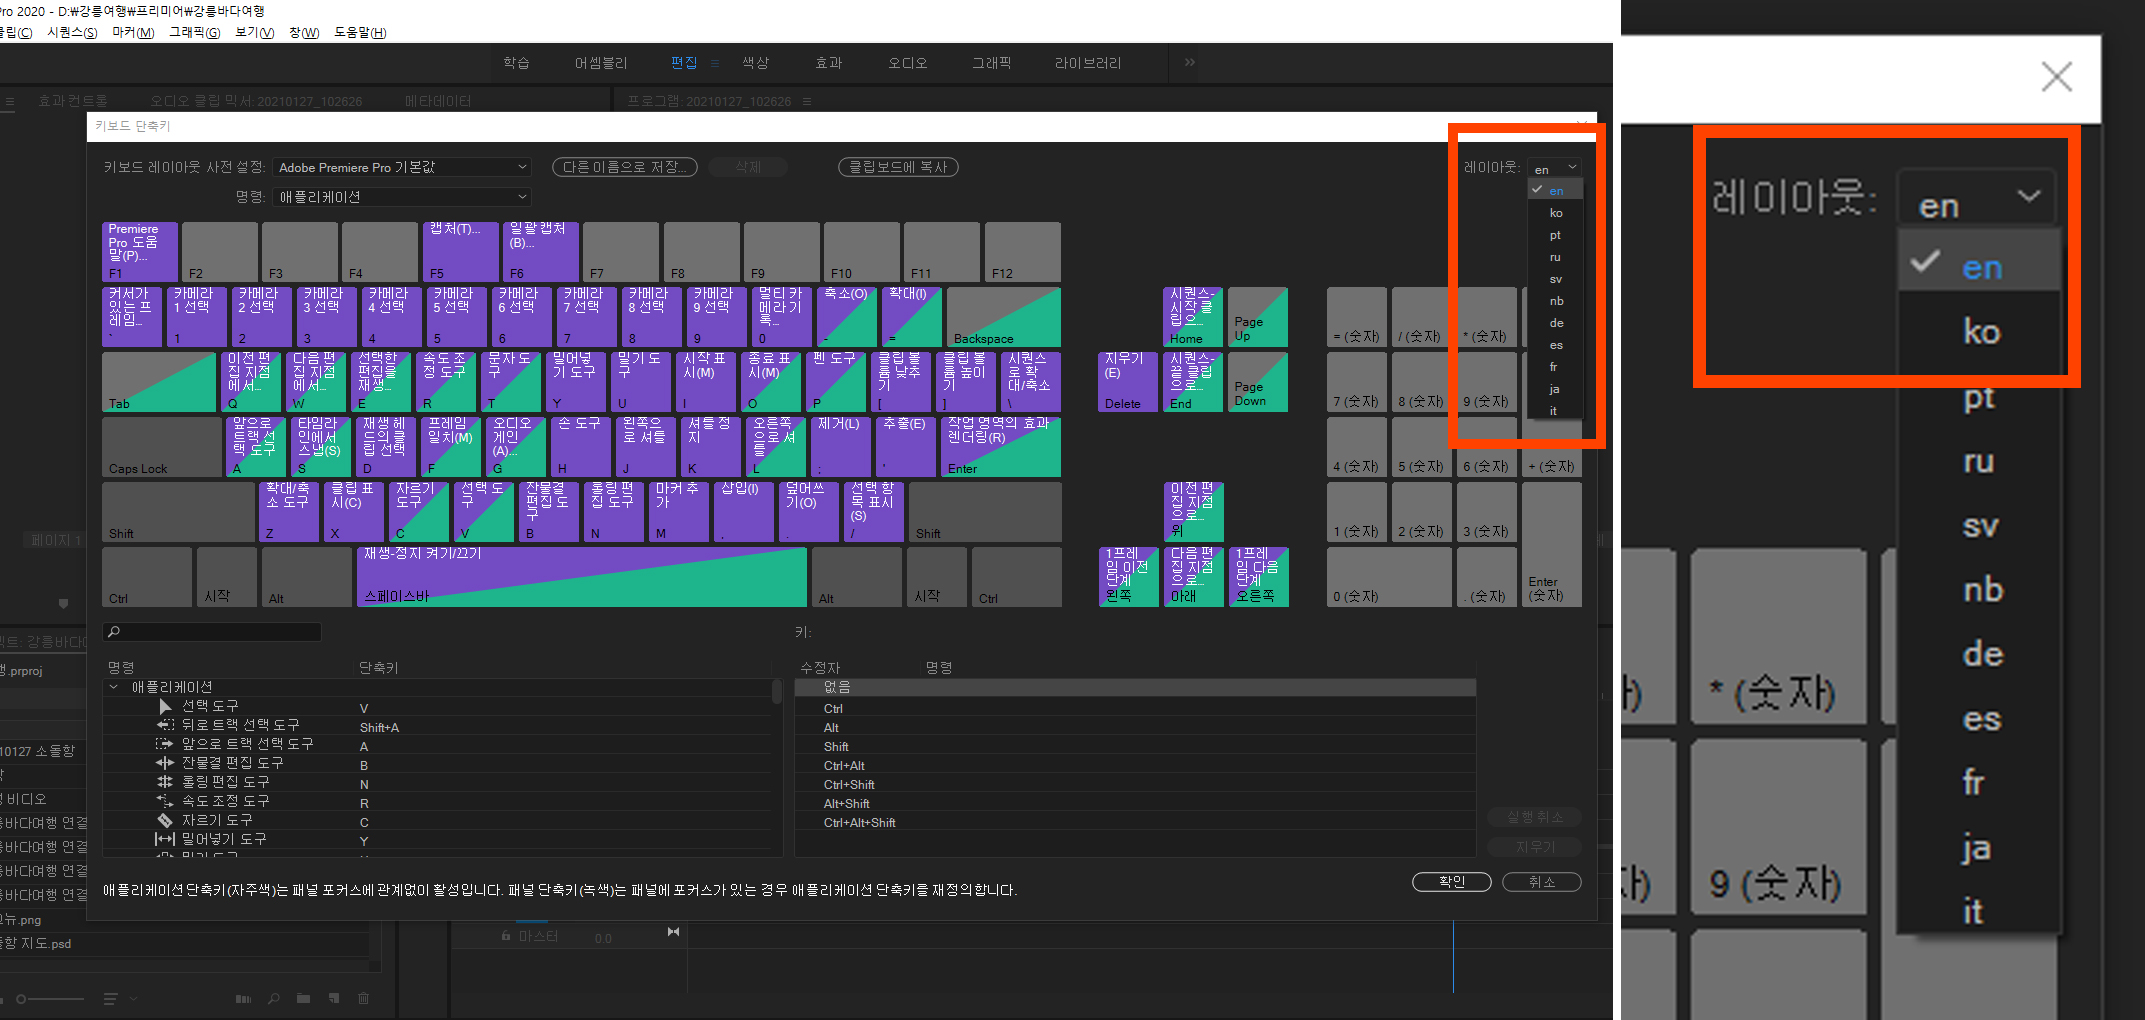The width and height of the screenshot is (2145, 1020).
Task: Choose de in the unmagnified layout list
Action: pos(1555,323)
